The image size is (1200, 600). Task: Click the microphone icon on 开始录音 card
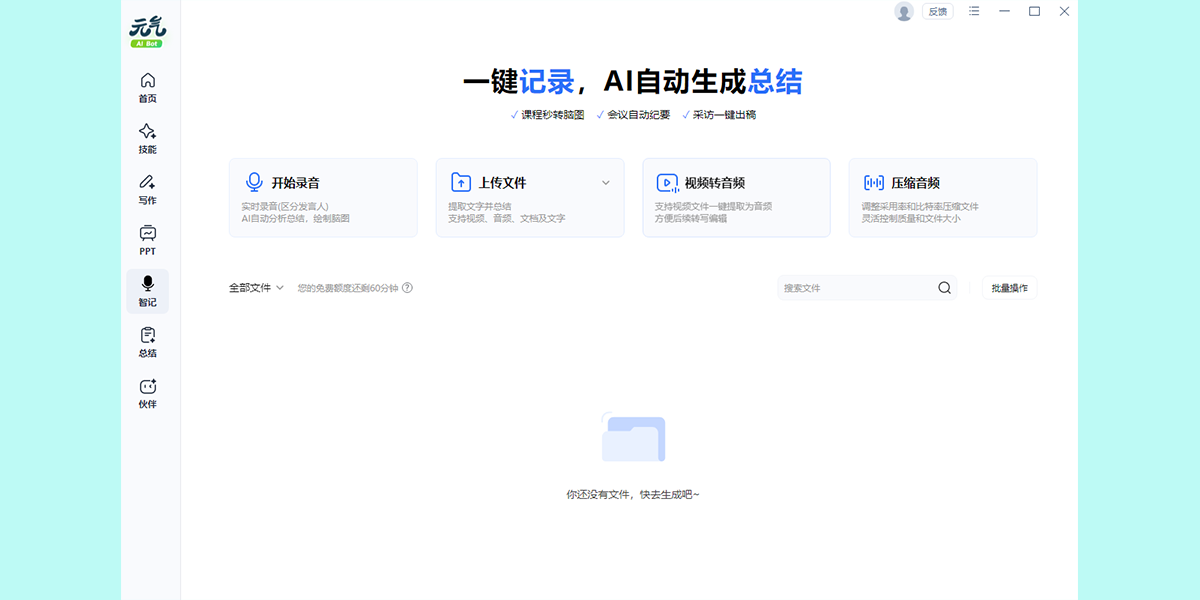(254, 181)
